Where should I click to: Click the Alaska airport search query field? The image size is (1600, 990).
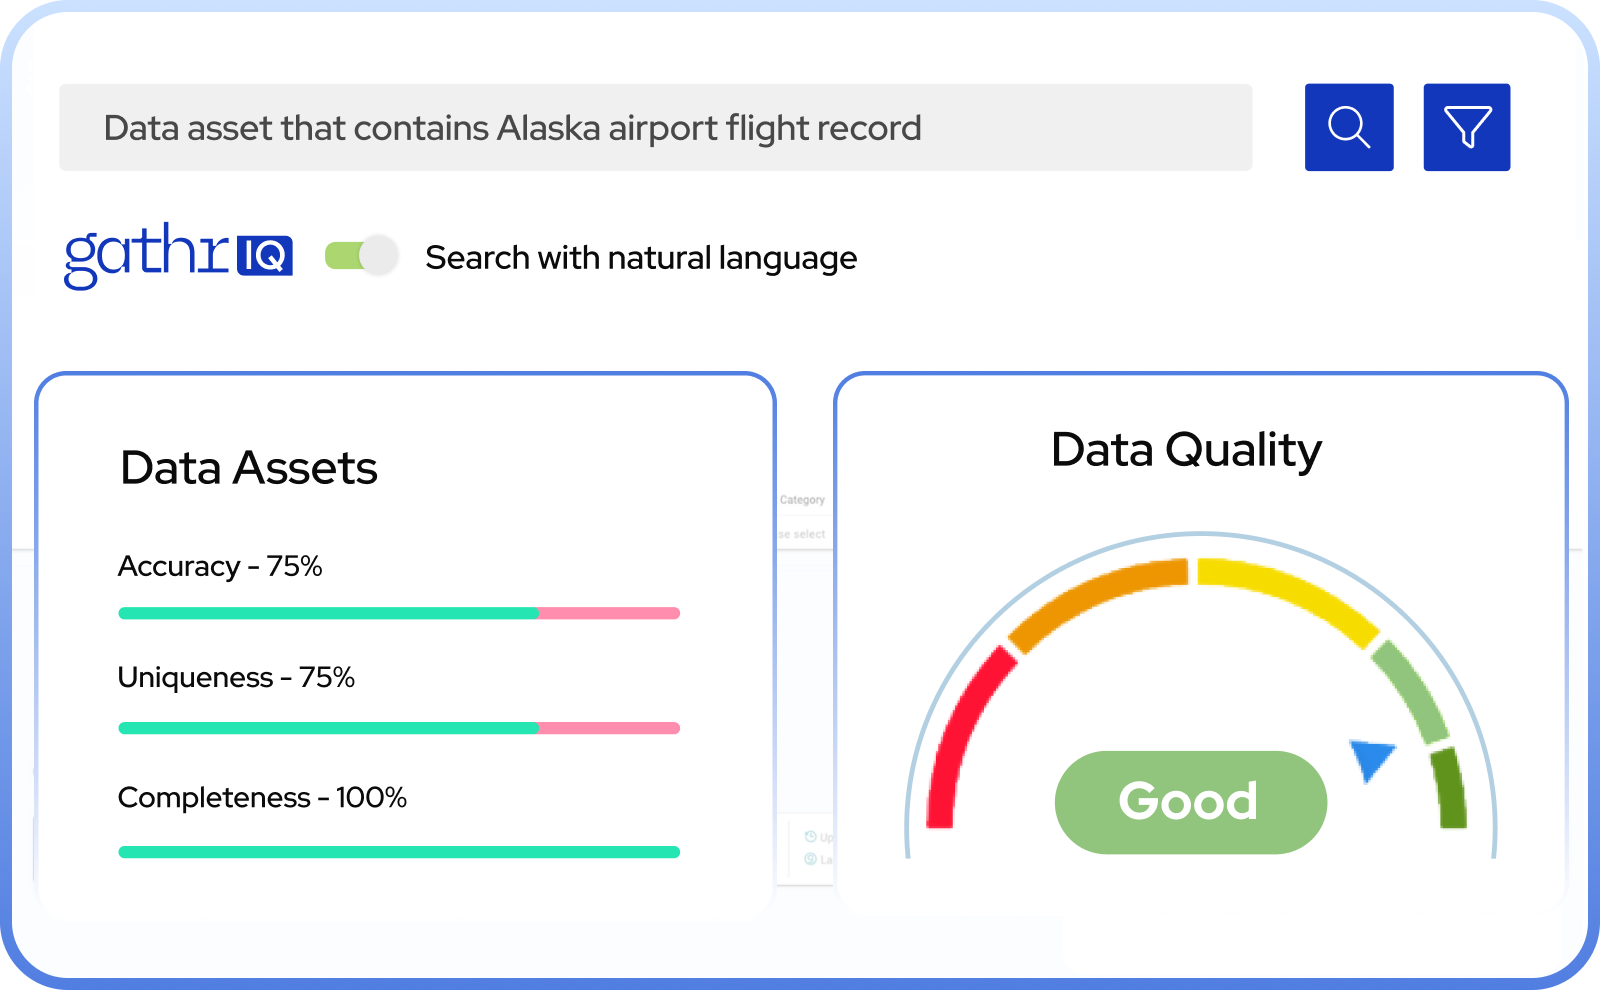pyautogui.click(x=655, y=128)
